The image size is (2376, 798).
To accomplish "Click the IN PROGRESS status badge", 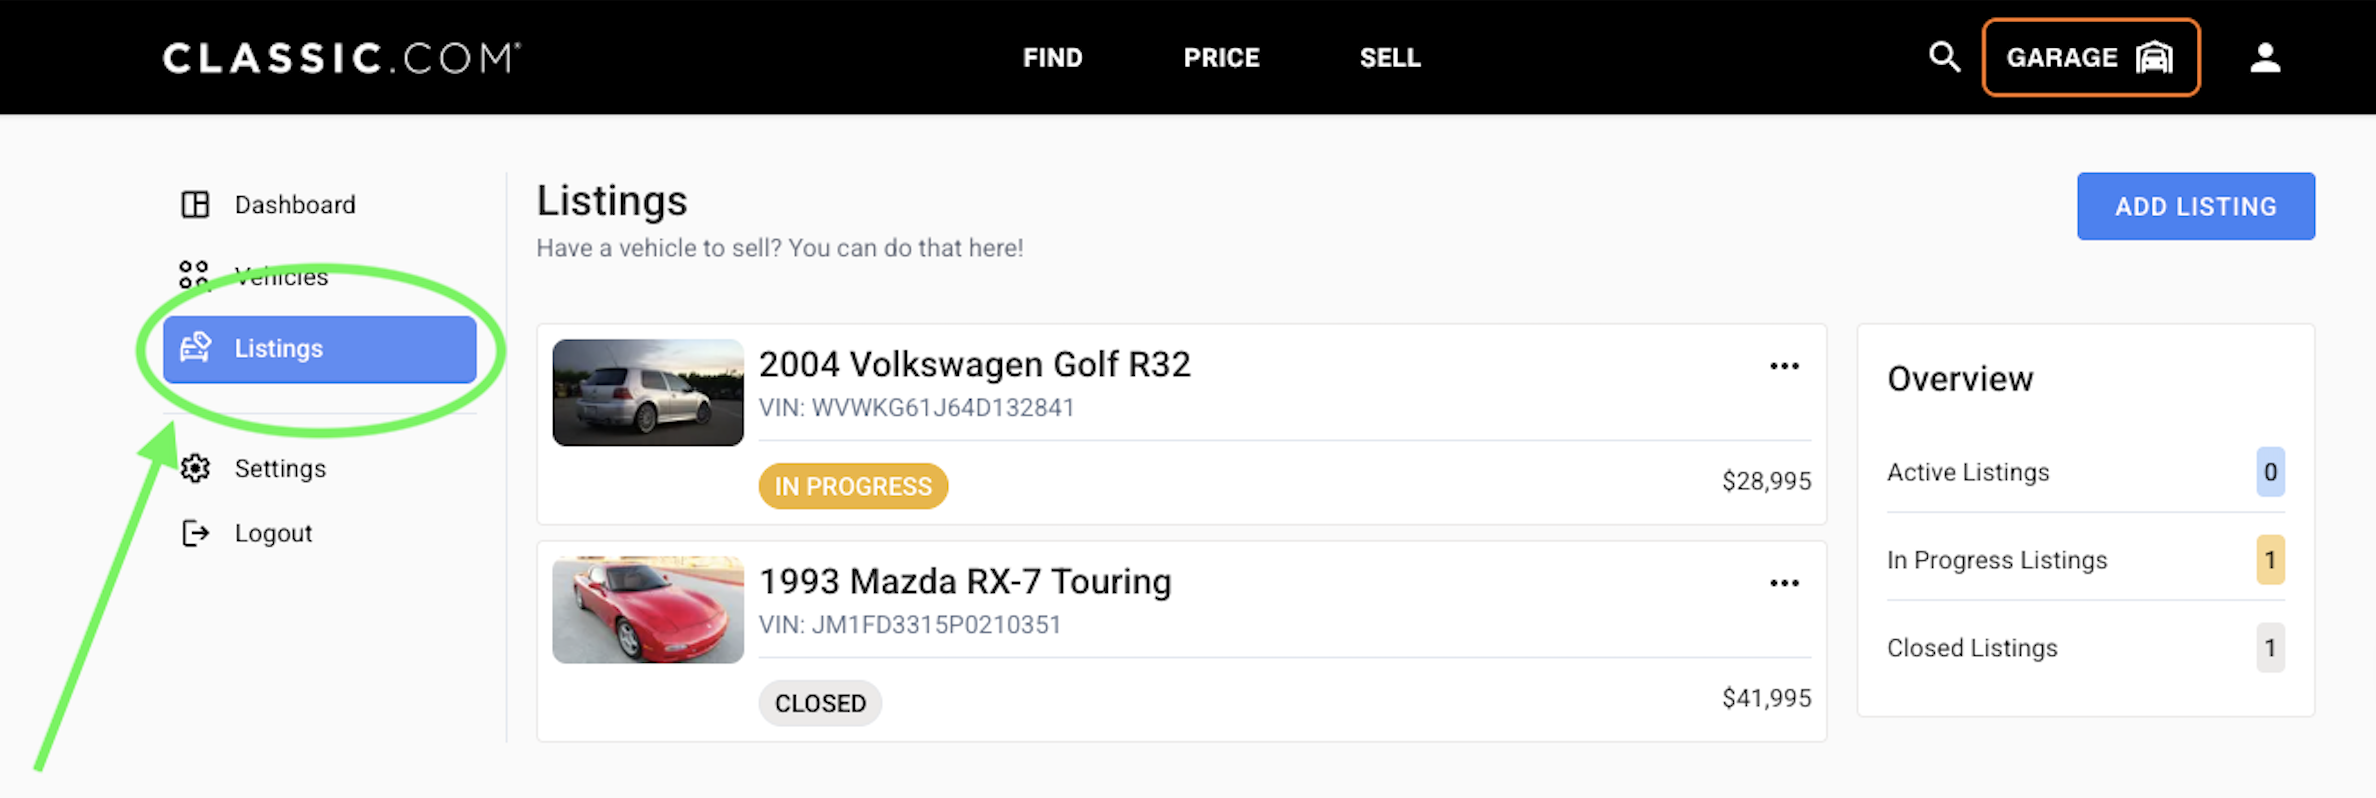I will point(853,486).
